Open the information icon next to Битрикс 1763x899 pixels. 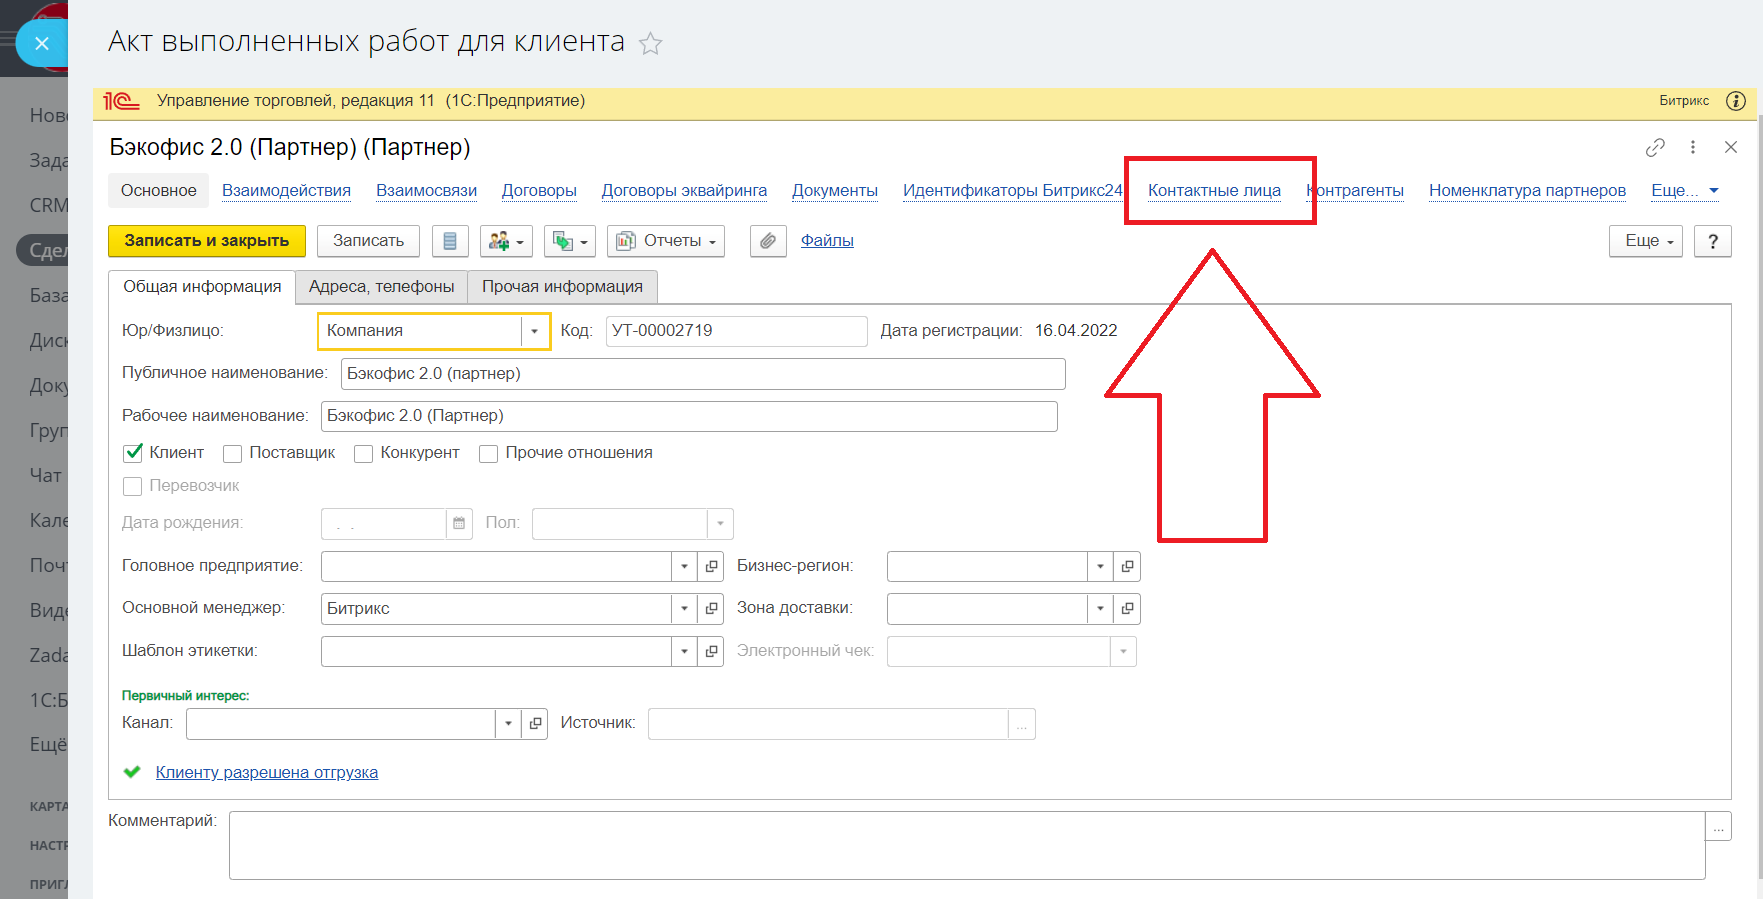1736,101
